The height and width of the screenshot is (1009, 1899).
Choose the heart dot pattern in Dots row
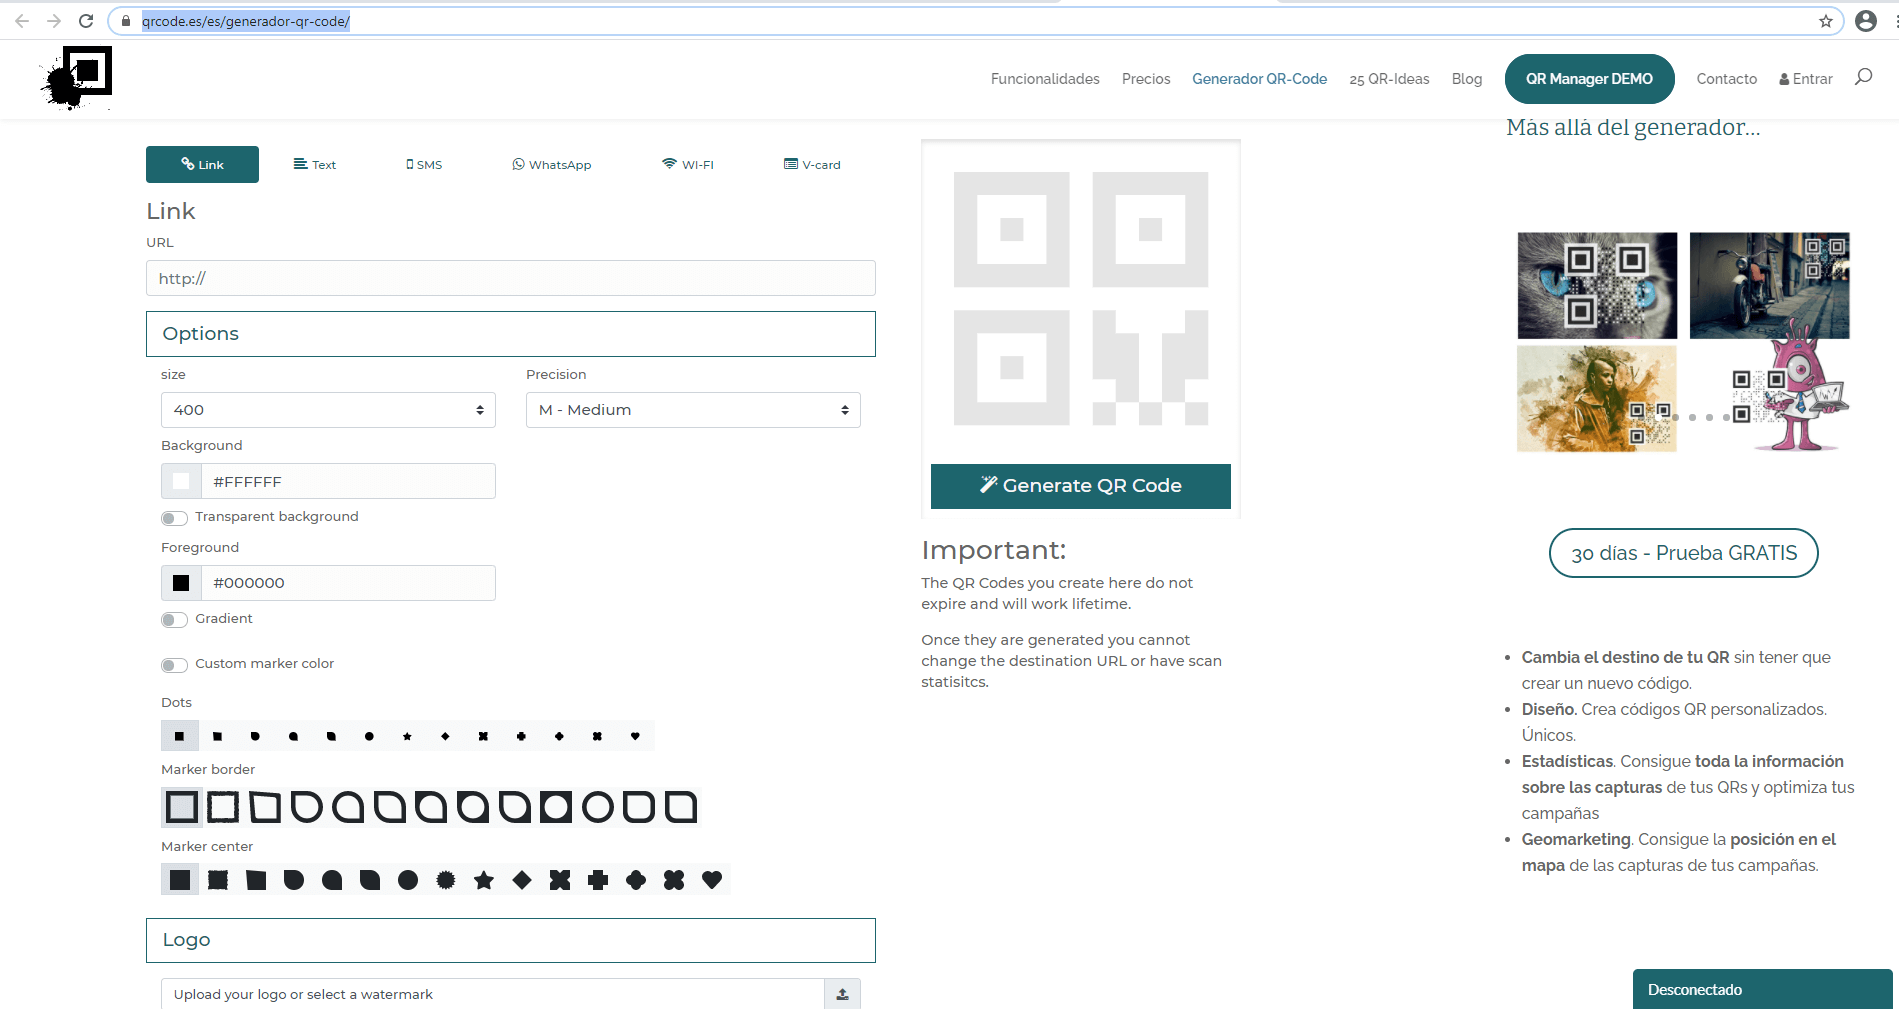(635, 736)
